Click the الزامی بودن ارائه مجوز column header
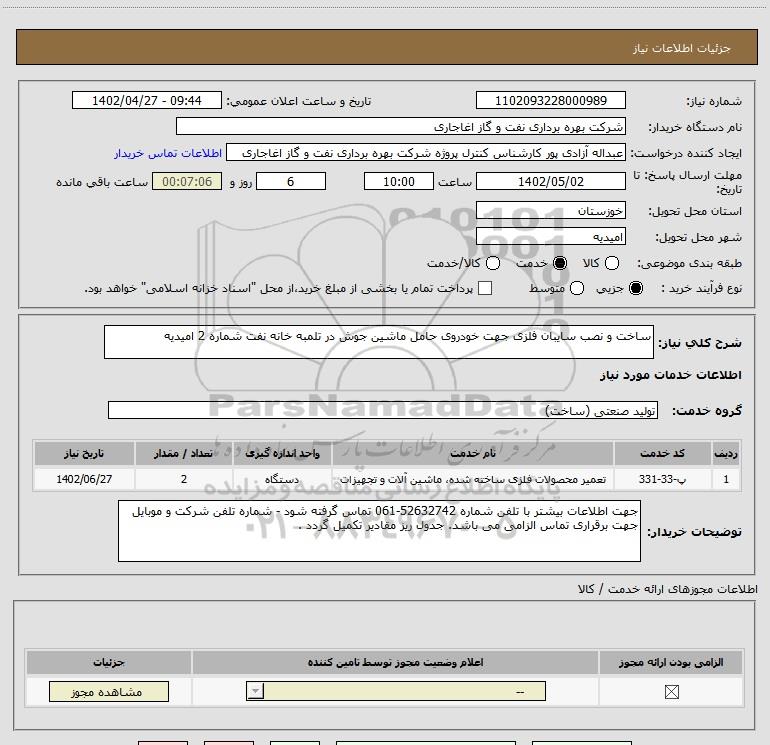Image resolution: width=770 pixels, height=745 pixels. (x=671, y=662)
